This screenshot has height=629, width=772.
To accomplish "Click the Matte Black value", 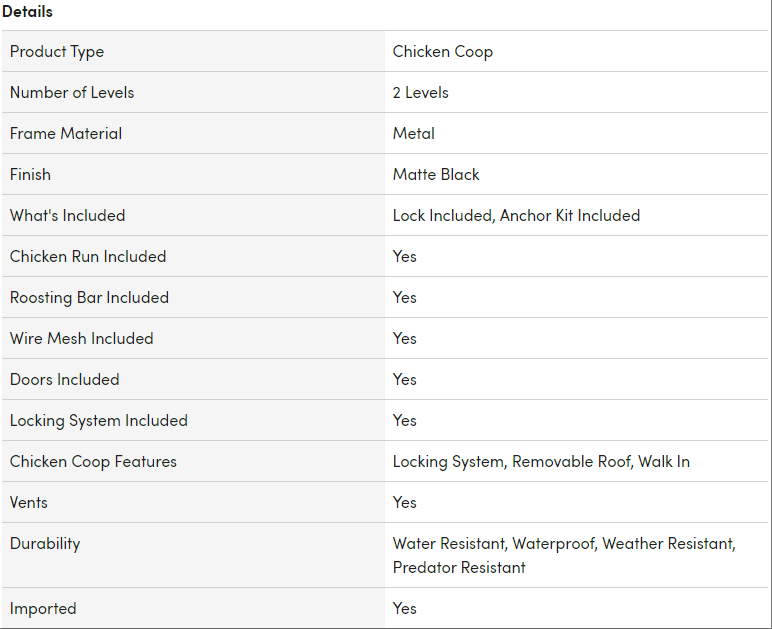I will point(436,174).
